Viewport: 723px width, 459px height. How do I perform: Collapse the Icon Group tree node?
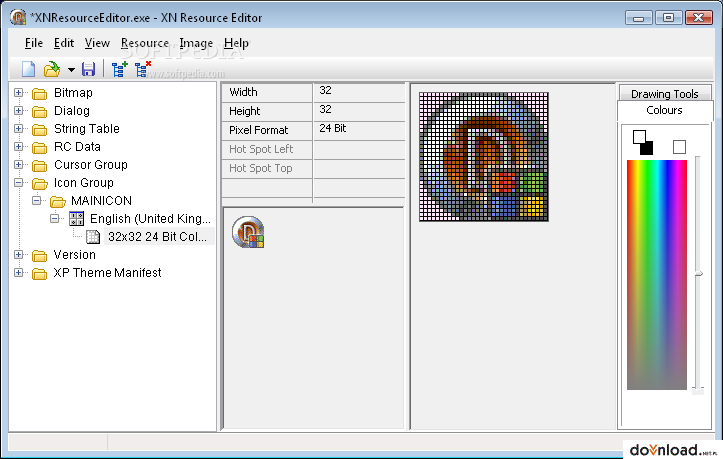pos(18,183)
